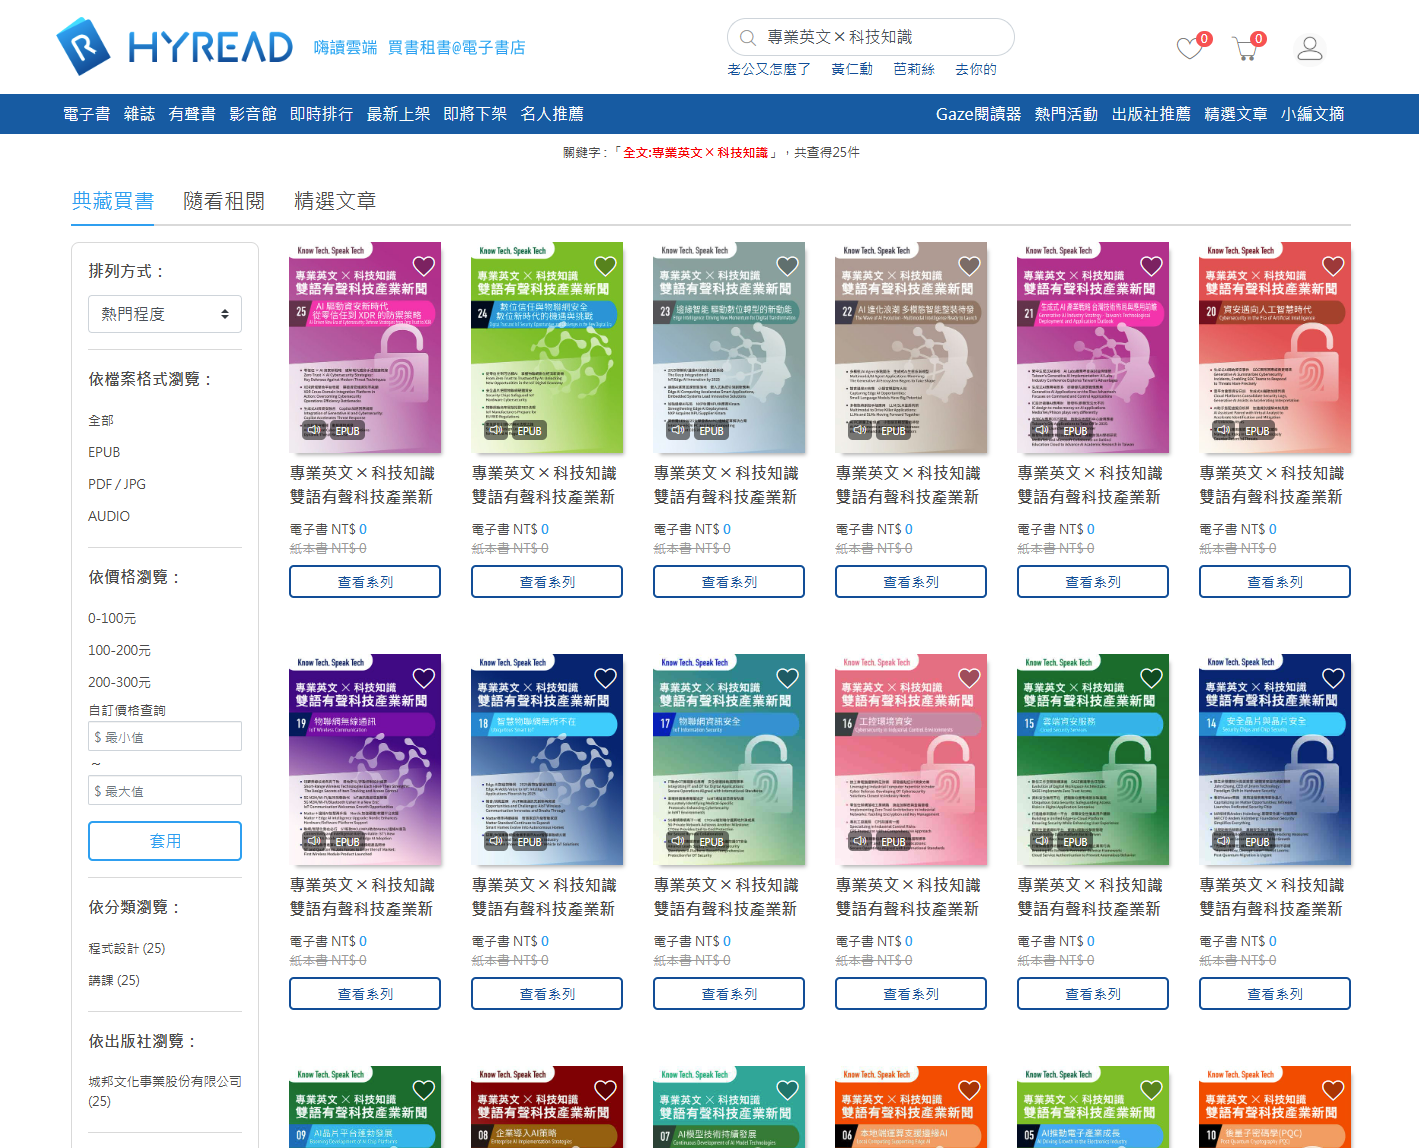Screen dimensions: 1419x1148
Task: Open book cover thumbnail of issue 22
Action: pos(911,348)
